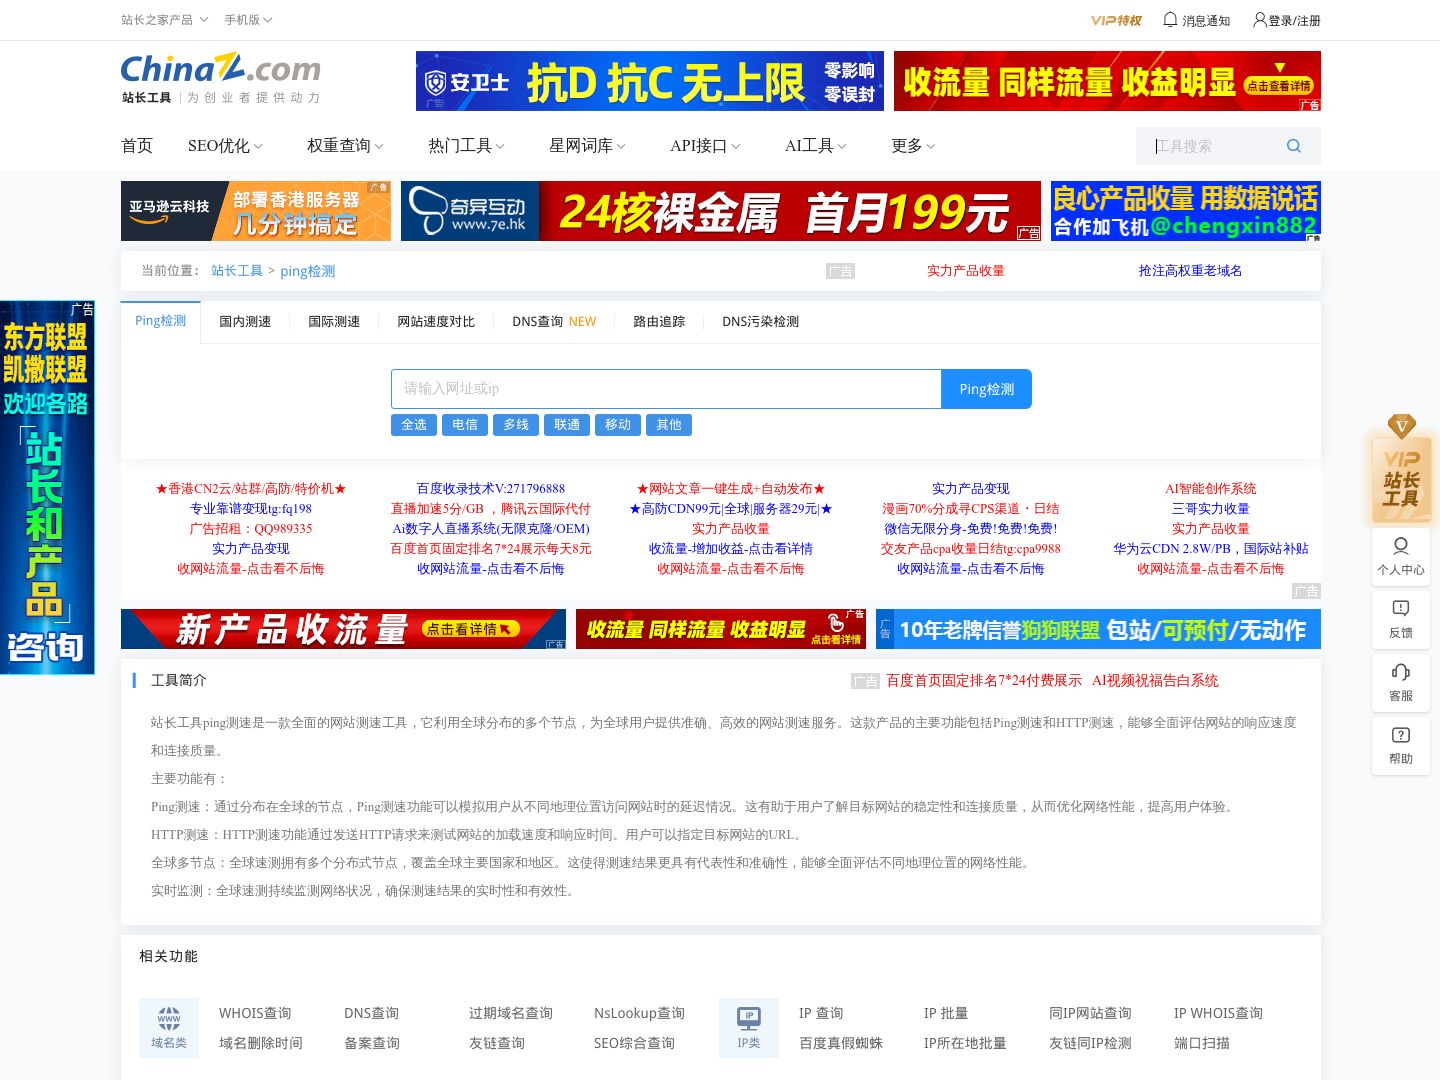Switch to 网站速度对比 tab
1440x1080 pixels.
point(436,322)
